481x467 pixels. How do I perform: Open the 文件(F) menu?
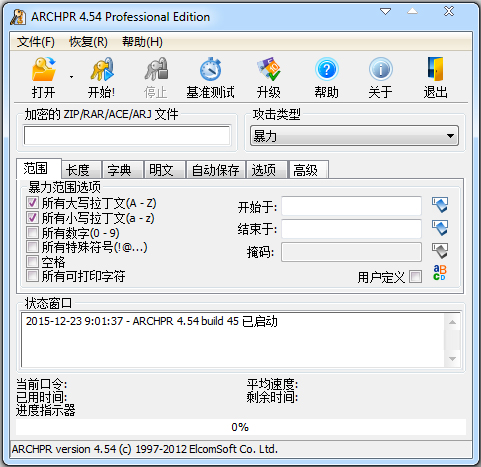point(36,42)
